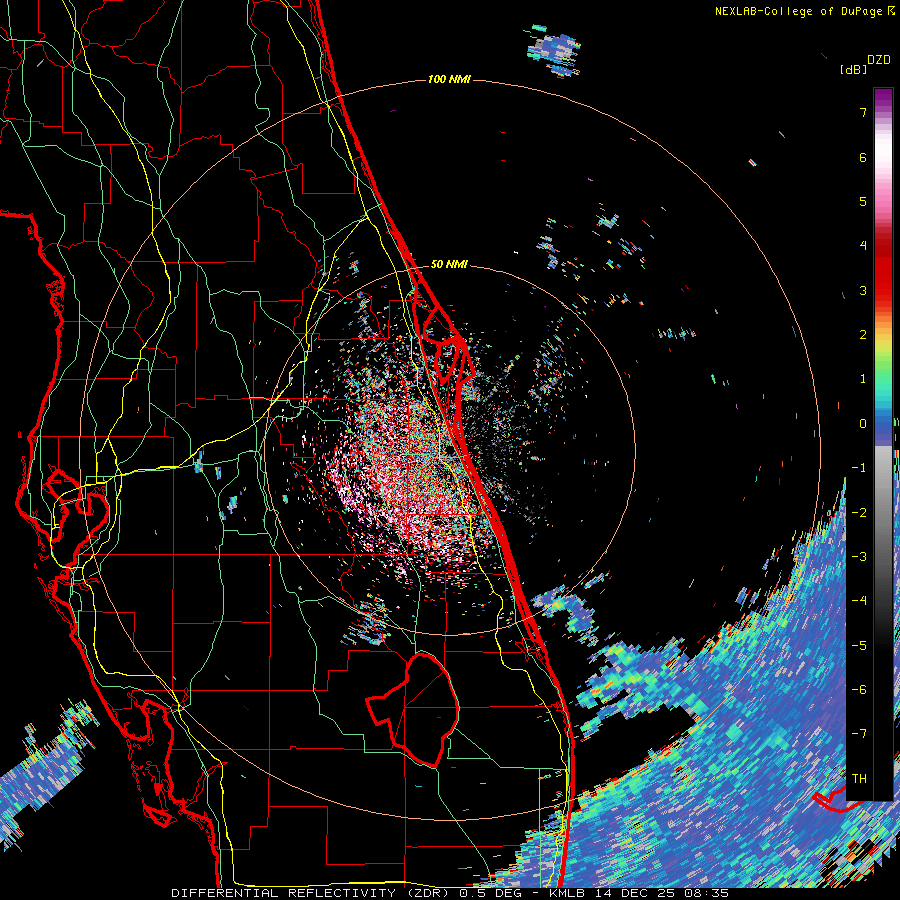900x900 pixels.
Task: Click the -3 value on the legend
Action: pyautogui.click(x=859, y=557)
